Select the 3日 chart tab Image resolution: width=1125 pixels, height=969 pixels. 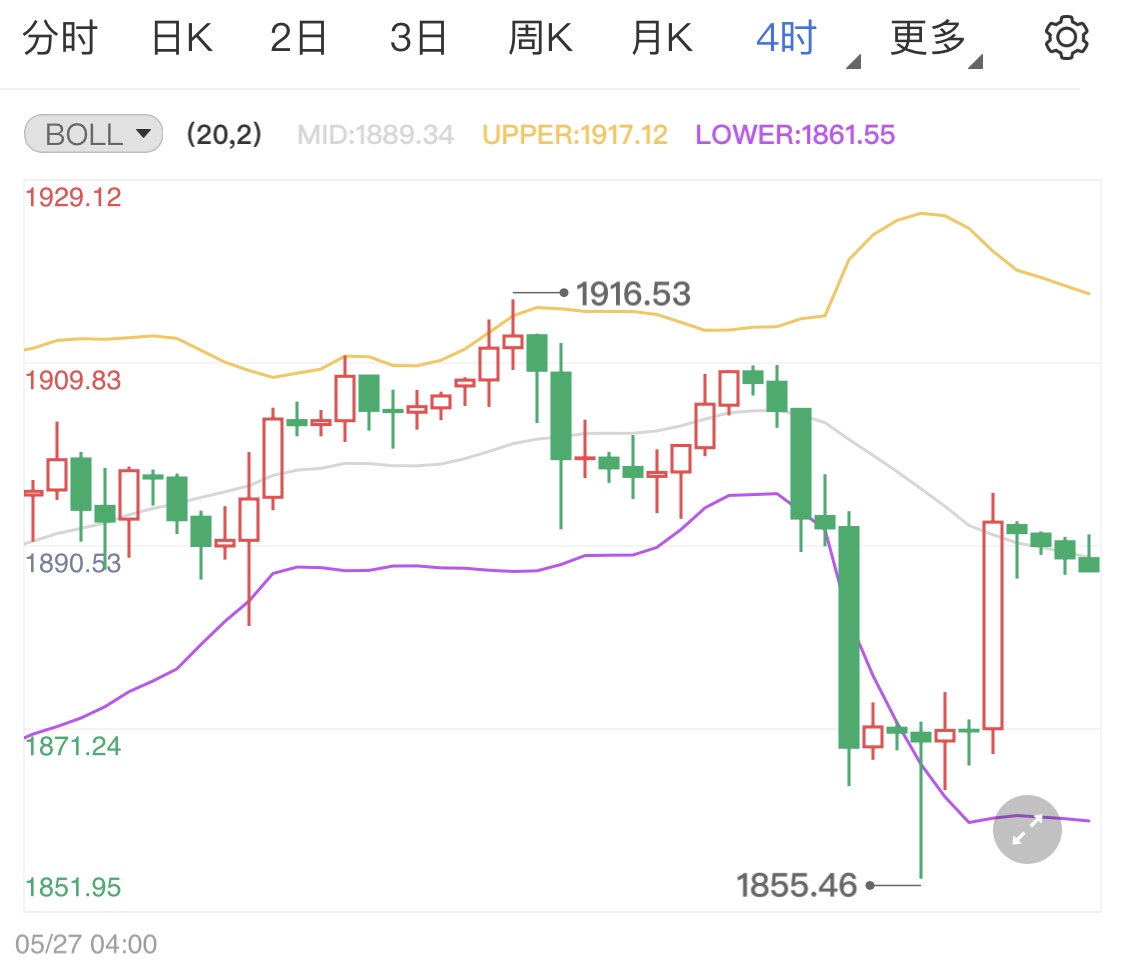(x=418, y=38)
